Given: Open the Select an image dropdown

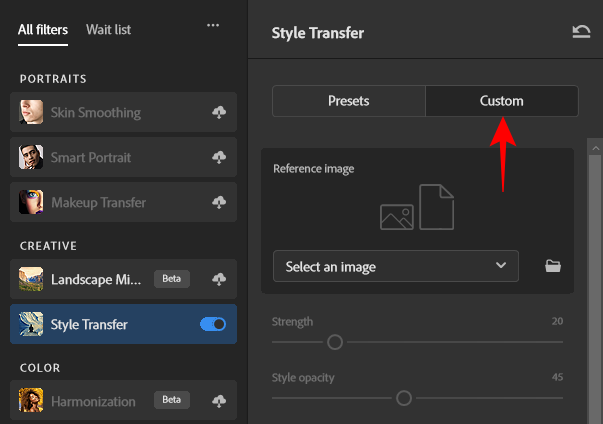Looking at the screenshot, I should 396,266.
